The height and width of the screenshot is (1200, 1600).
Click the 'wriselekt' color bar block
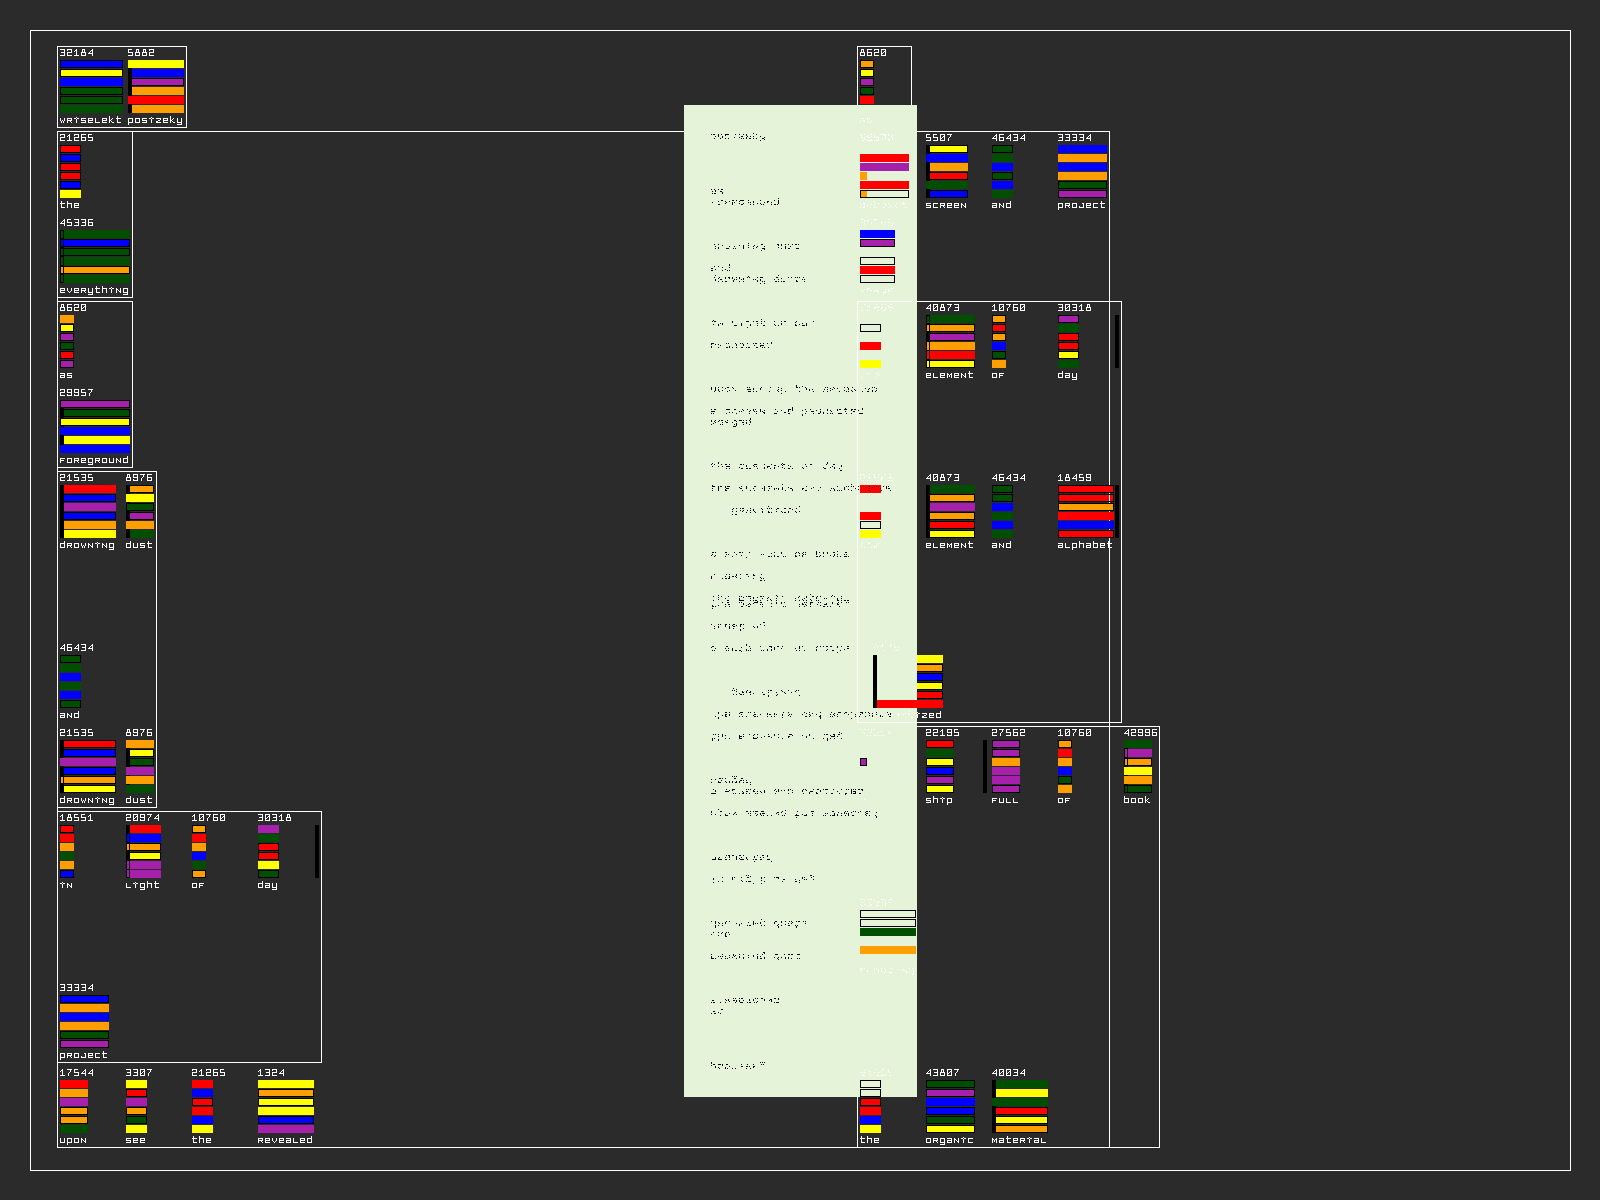91,86
